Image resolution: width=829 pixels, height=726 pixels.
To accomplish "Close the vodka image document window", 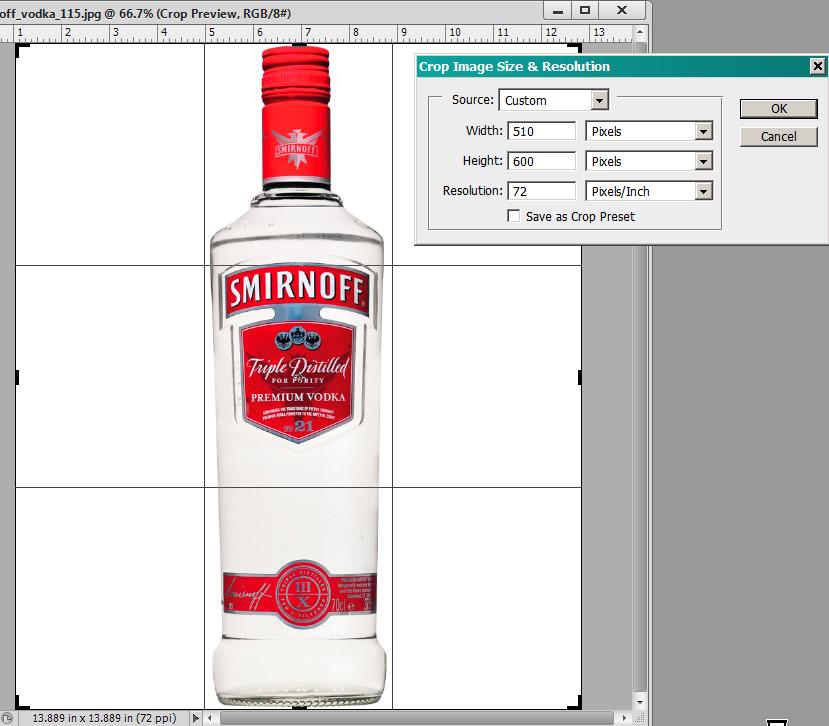I will point(624,10).
